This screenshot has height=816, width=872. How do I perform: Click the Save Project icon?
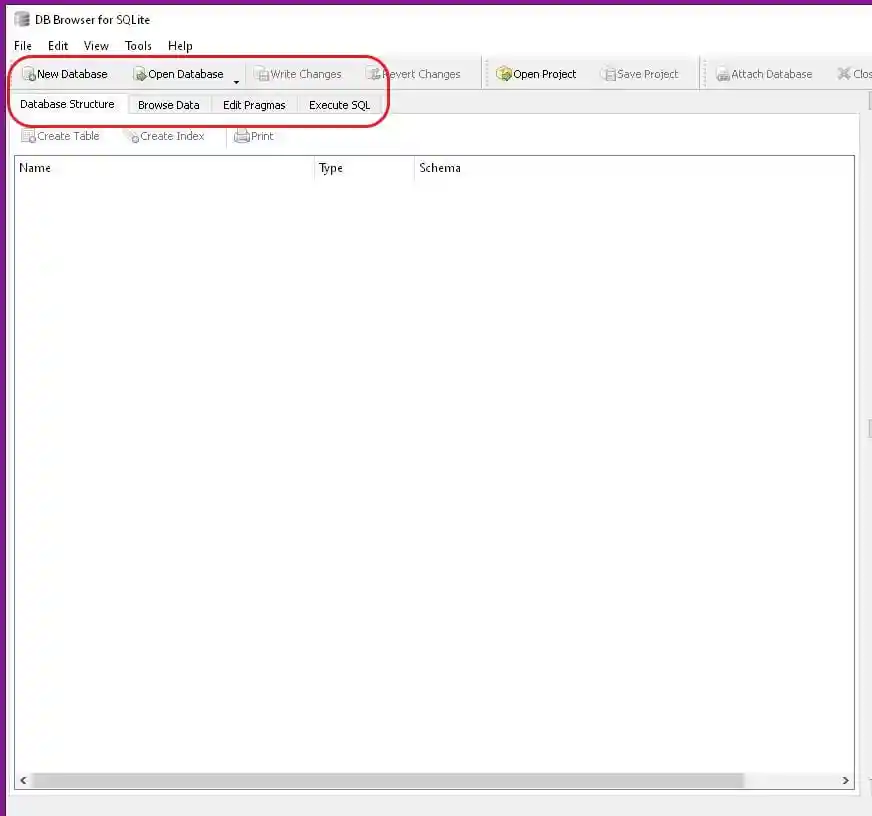click(608, 74)
